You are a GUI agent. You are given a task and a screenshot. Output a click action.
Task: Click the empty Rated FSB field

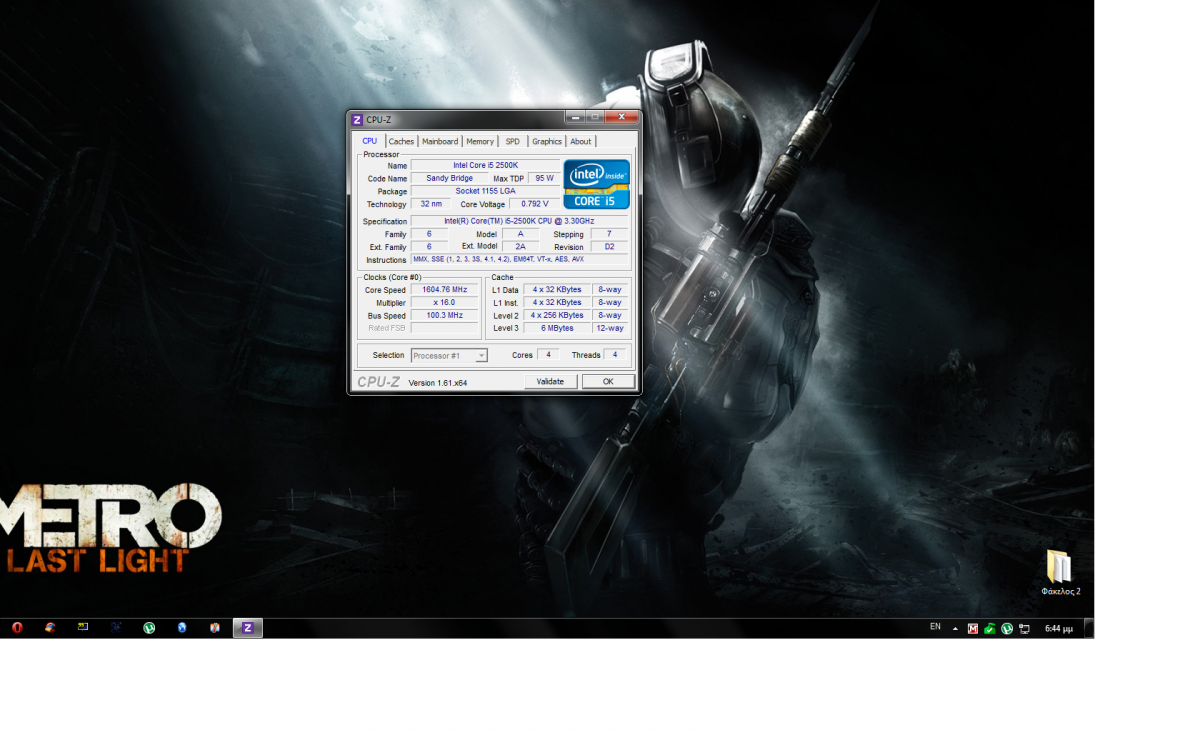click(x=445, y=328)
